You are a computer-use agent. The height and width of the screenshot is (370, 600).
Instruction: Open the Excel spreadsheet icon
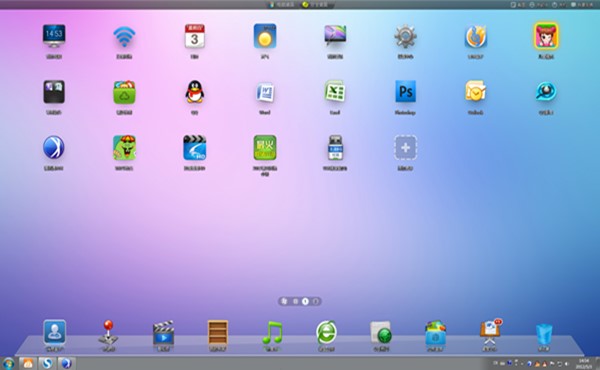335,91
